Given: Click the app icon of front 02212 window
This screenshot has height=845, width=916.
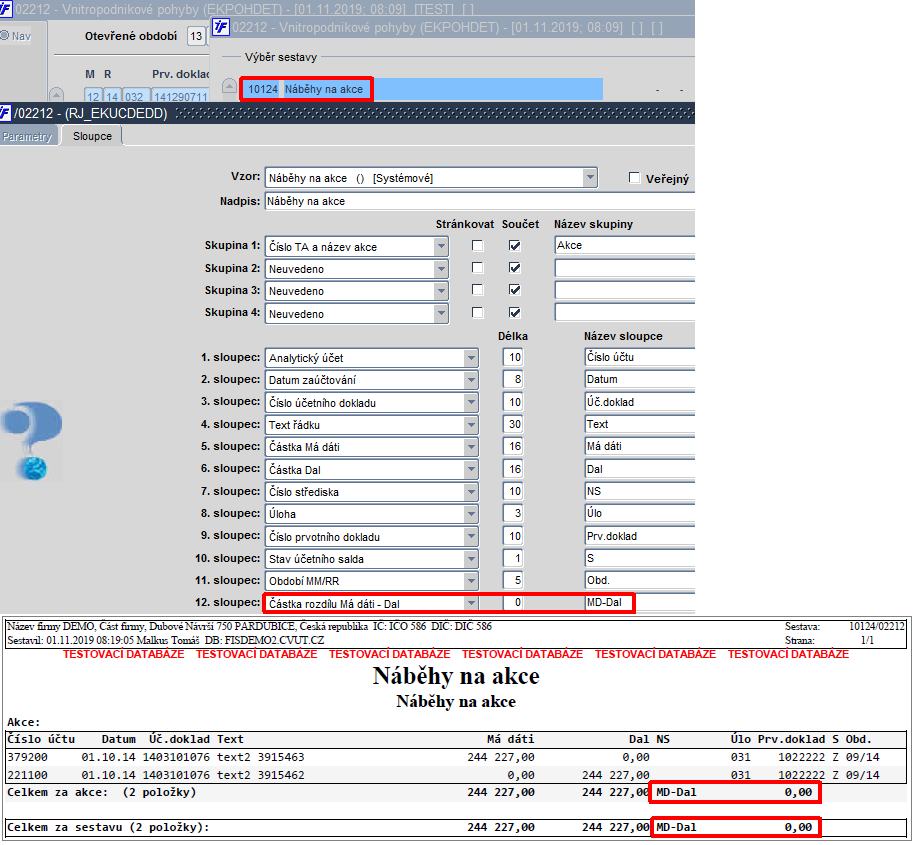Looking at the screenshot, I should point(220,27).
